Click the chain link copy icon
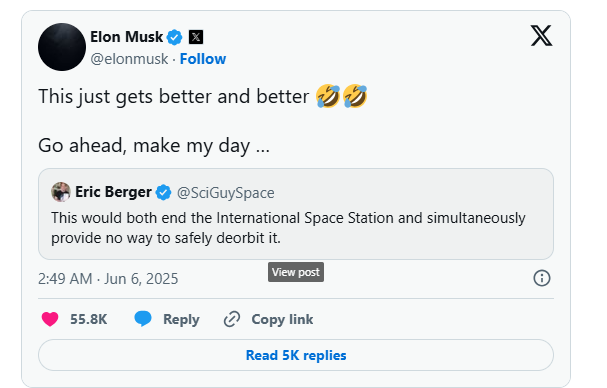 (232, 319)
